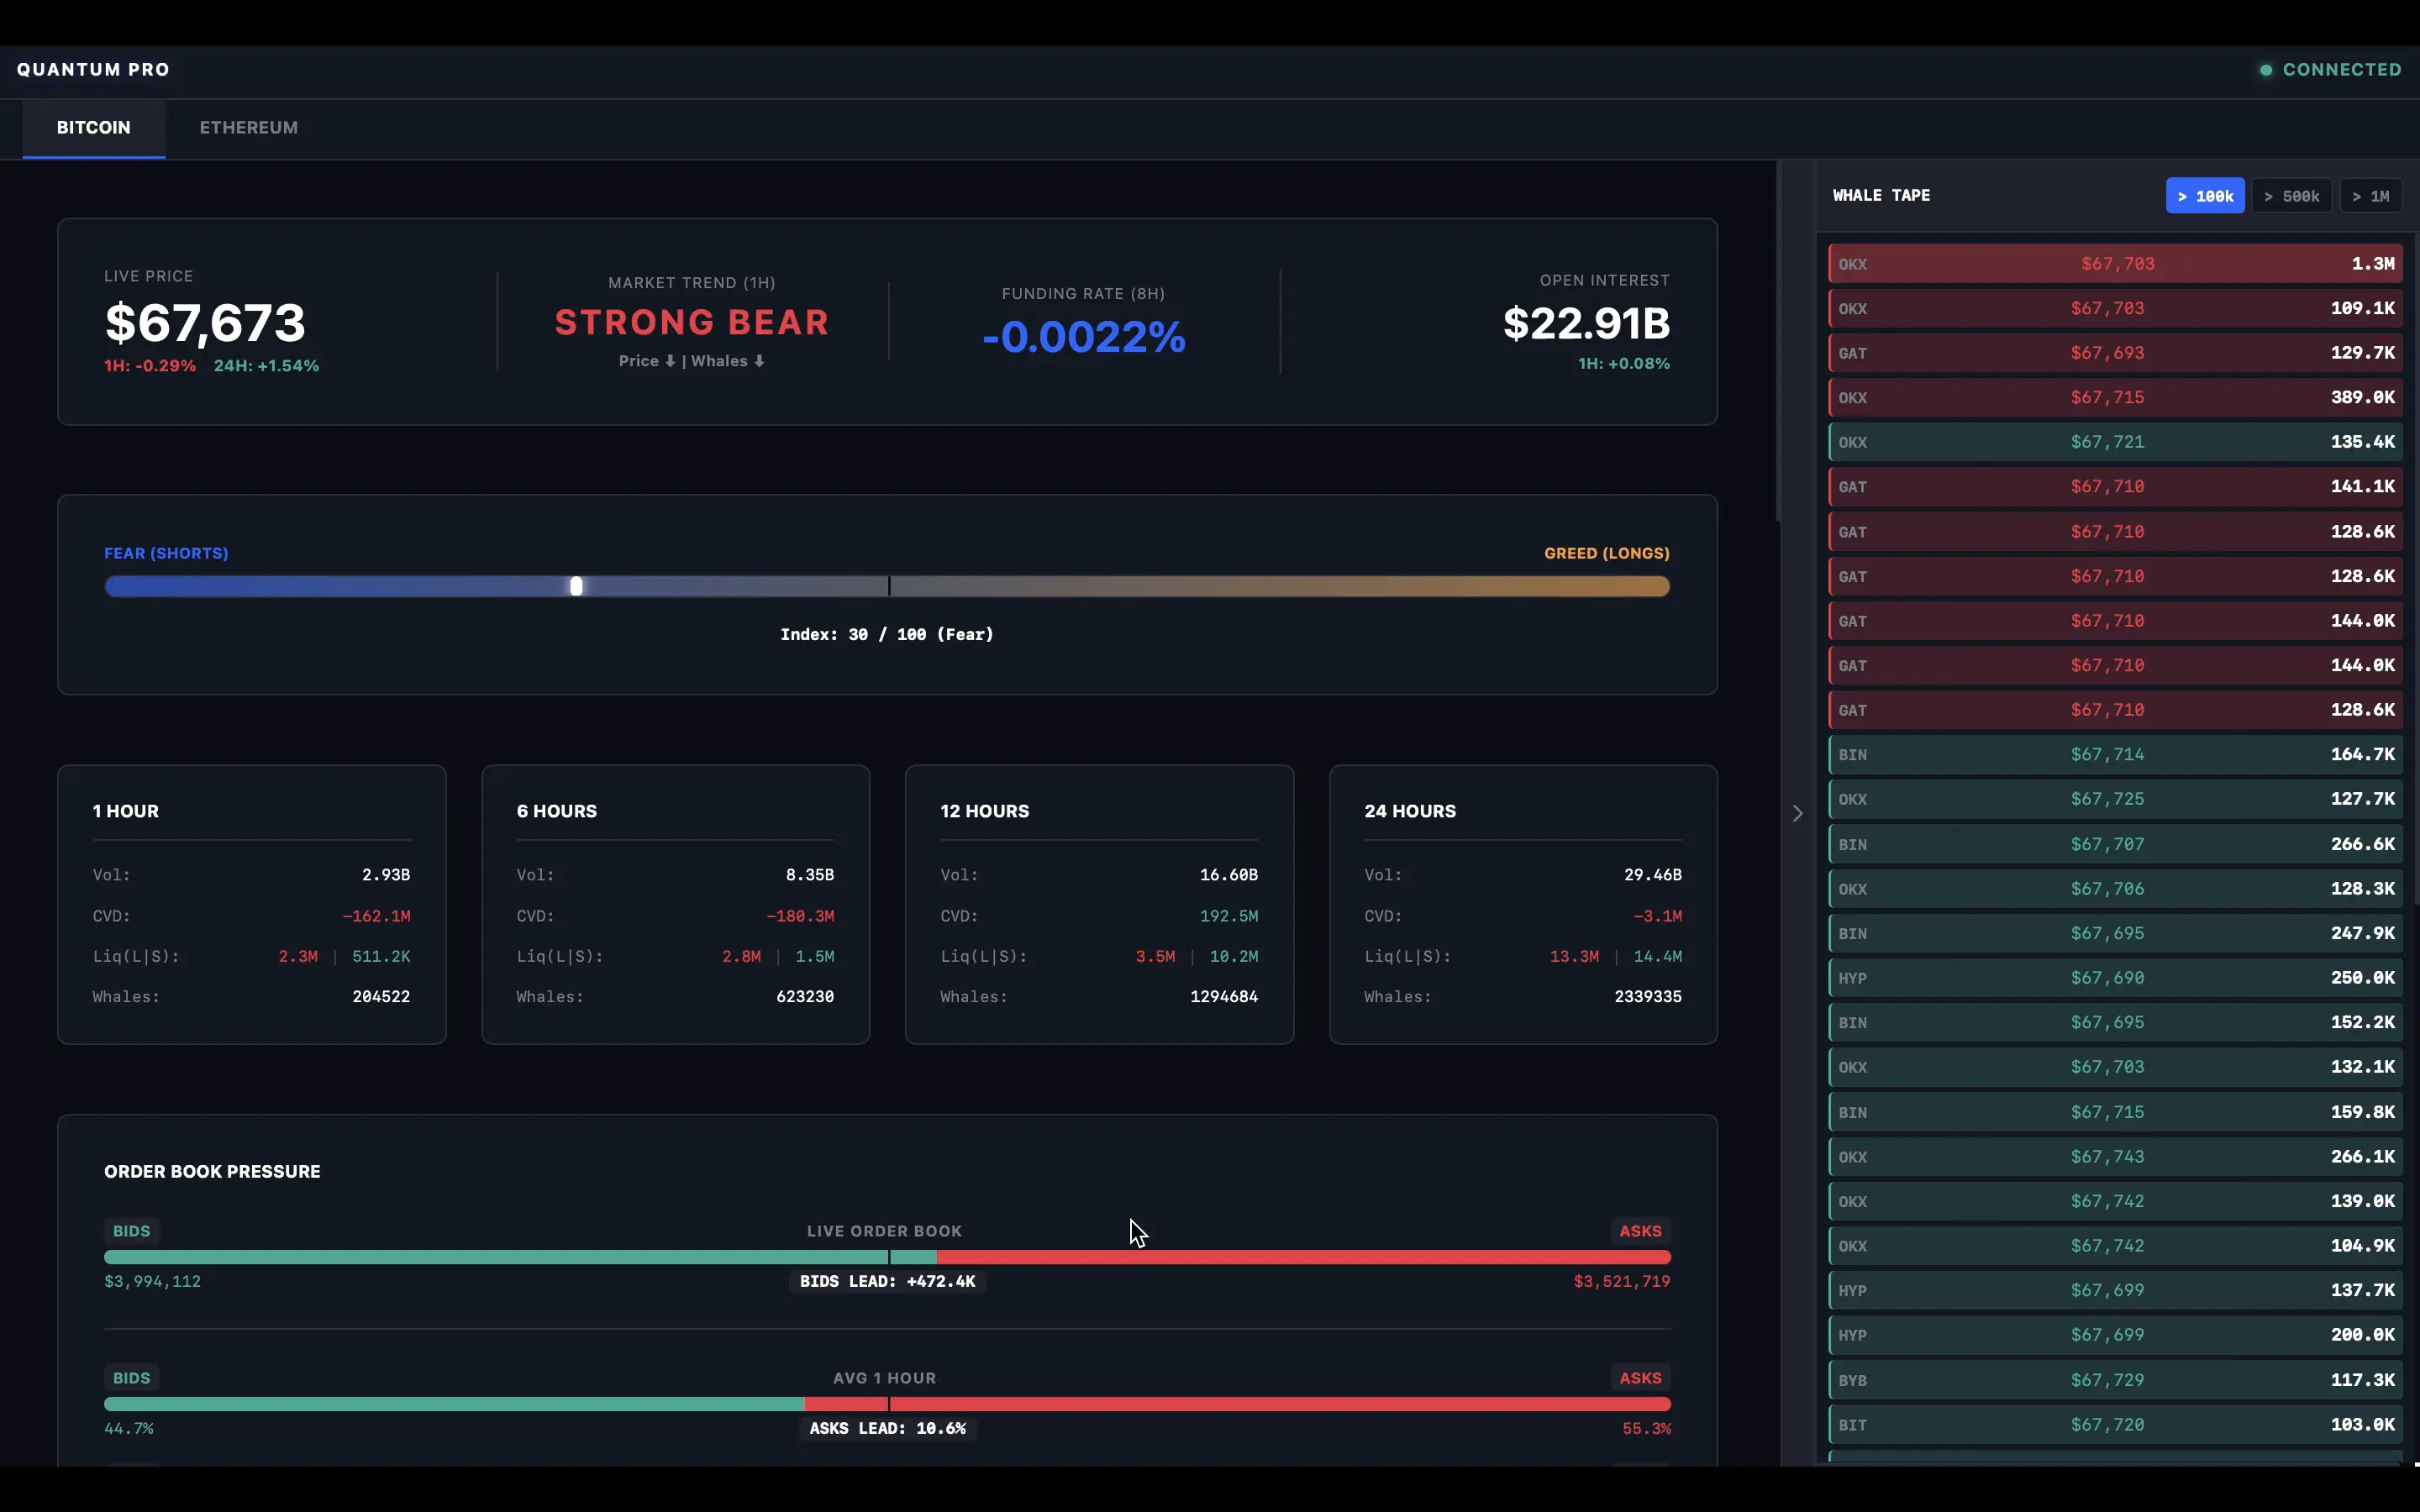2420x1512 pixels.
Task: Click the ASKS LEAD: 10.6% label
Action: tap(888, 1428)
